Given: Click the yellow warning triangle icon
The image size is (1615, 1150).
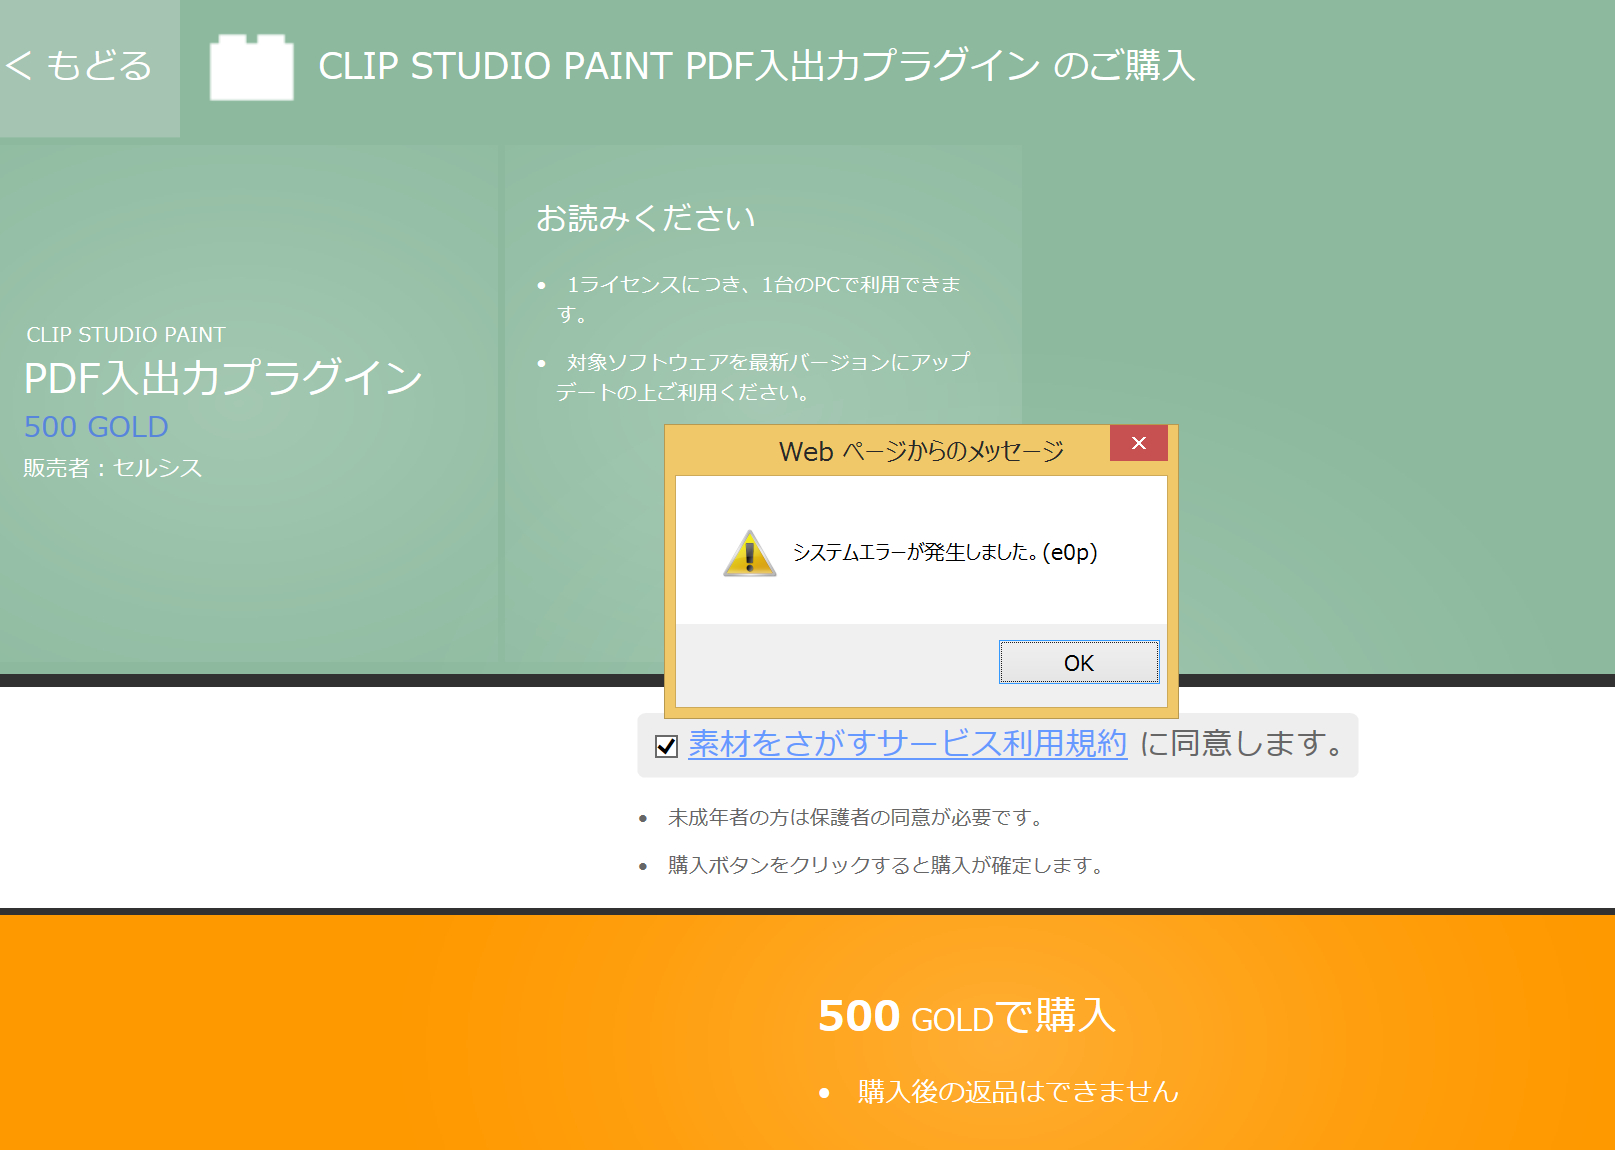Looking at the screenshot, I should tap(750, 553).
